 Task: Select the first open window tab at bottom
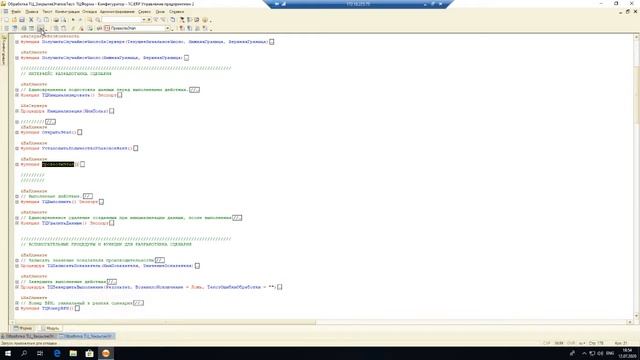tap(28, 336)
